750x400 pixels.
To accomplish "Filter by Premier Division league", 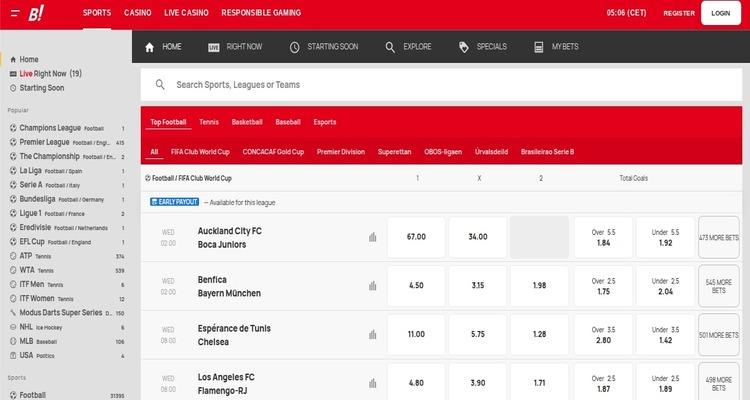I will (x=341, y=152).
